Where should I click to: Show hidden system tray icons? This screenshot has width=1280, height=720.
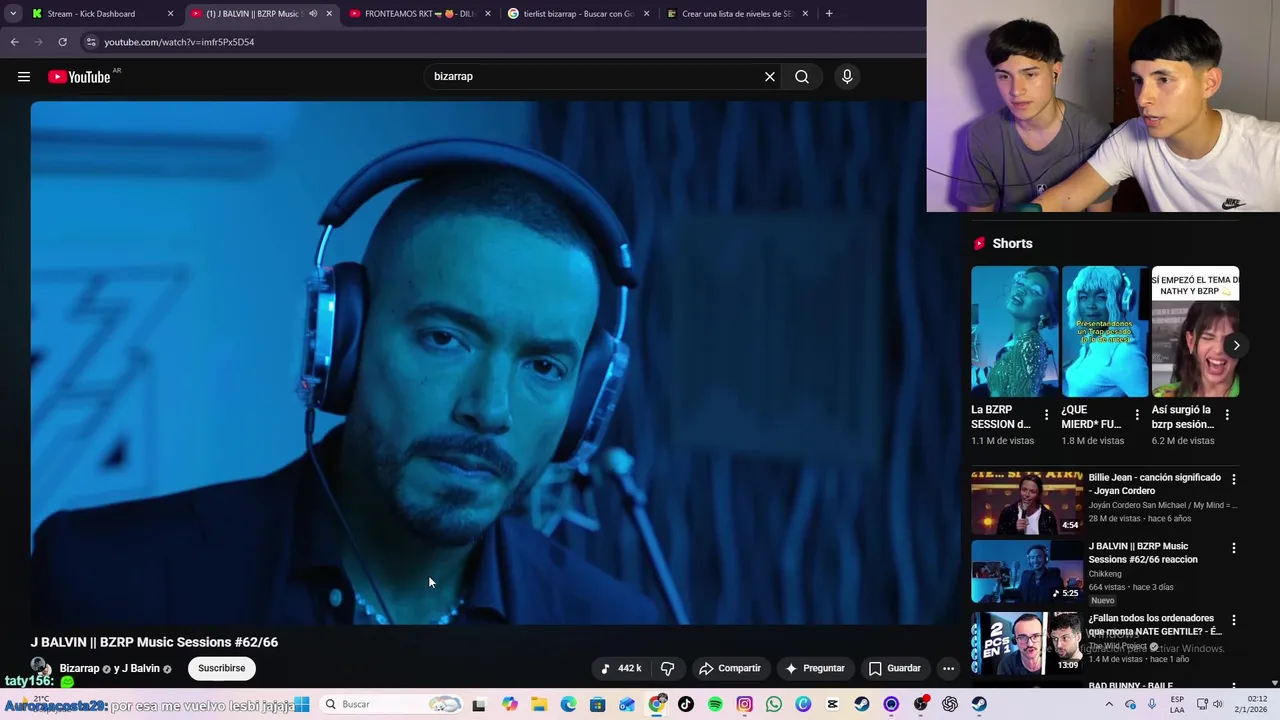pyautogui.click(x=1109, y=704)
